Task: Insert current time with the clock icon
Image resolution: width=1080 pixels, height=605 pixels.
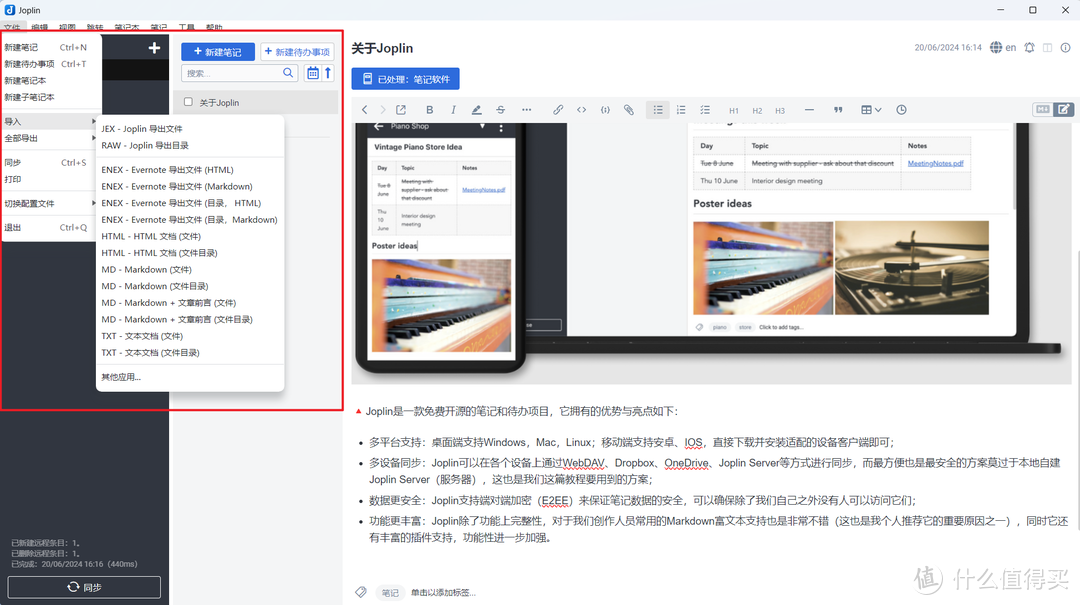Action: click(901, 110)
